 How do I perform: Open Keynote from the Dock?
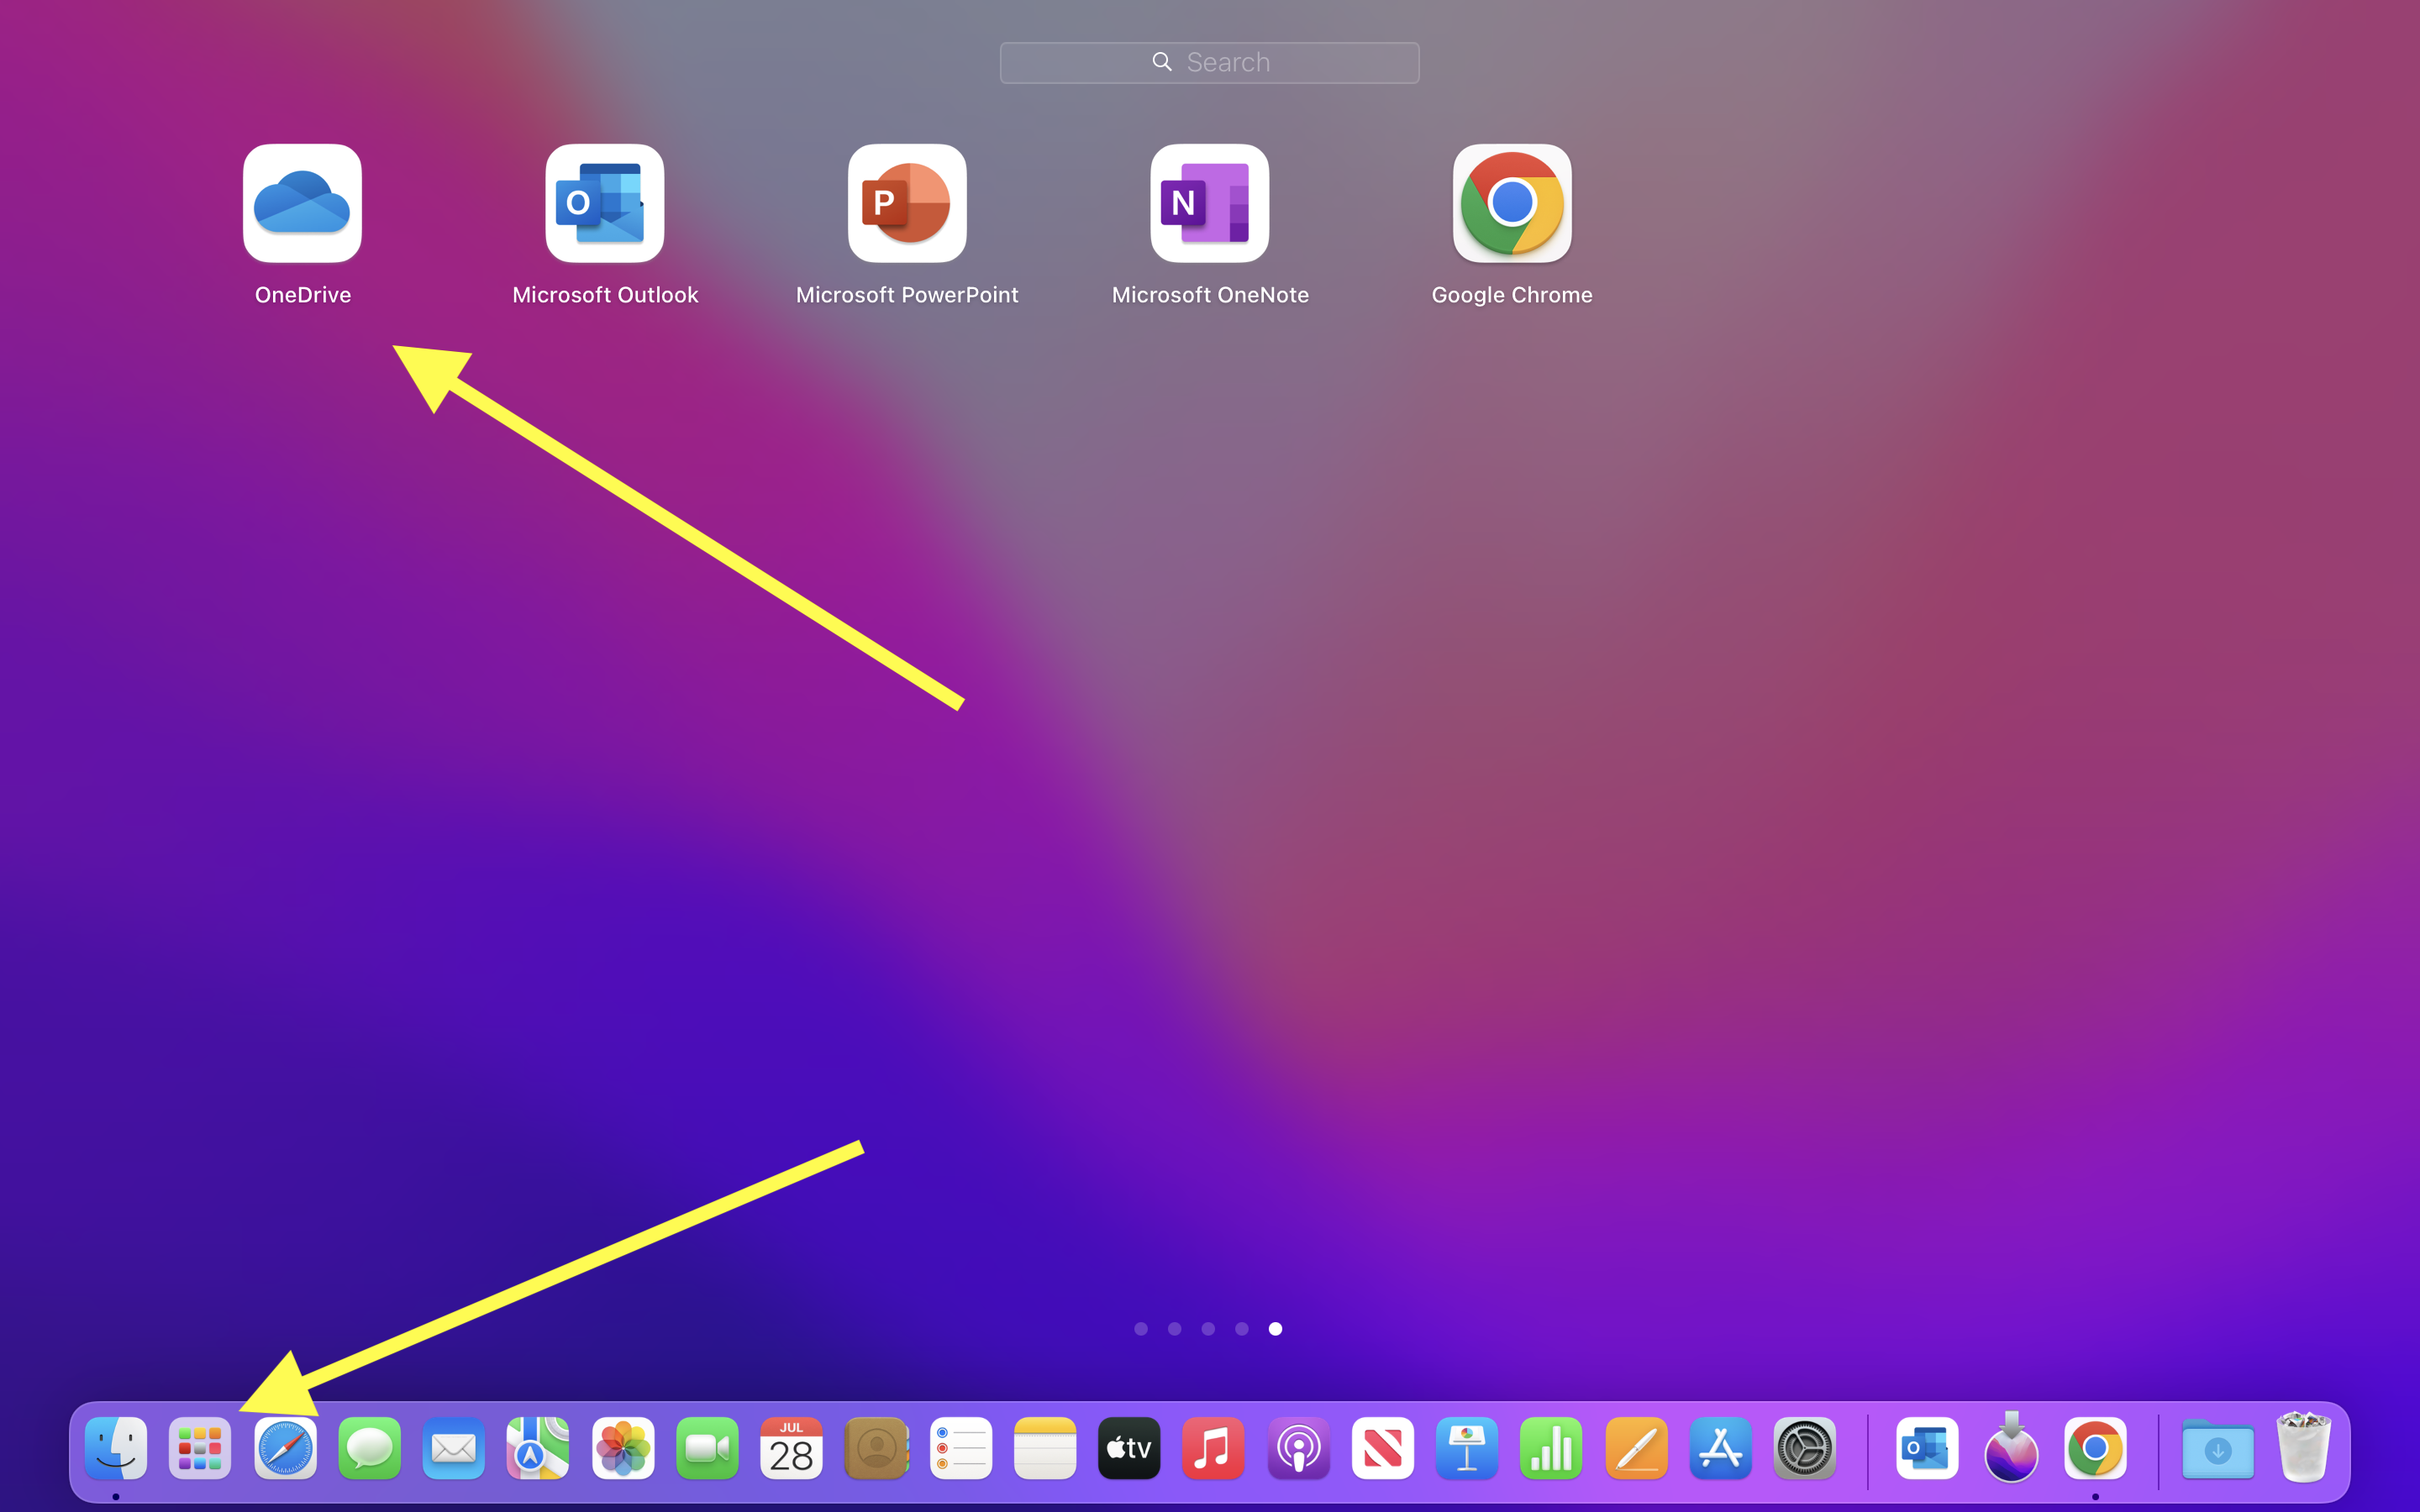1467,1448
